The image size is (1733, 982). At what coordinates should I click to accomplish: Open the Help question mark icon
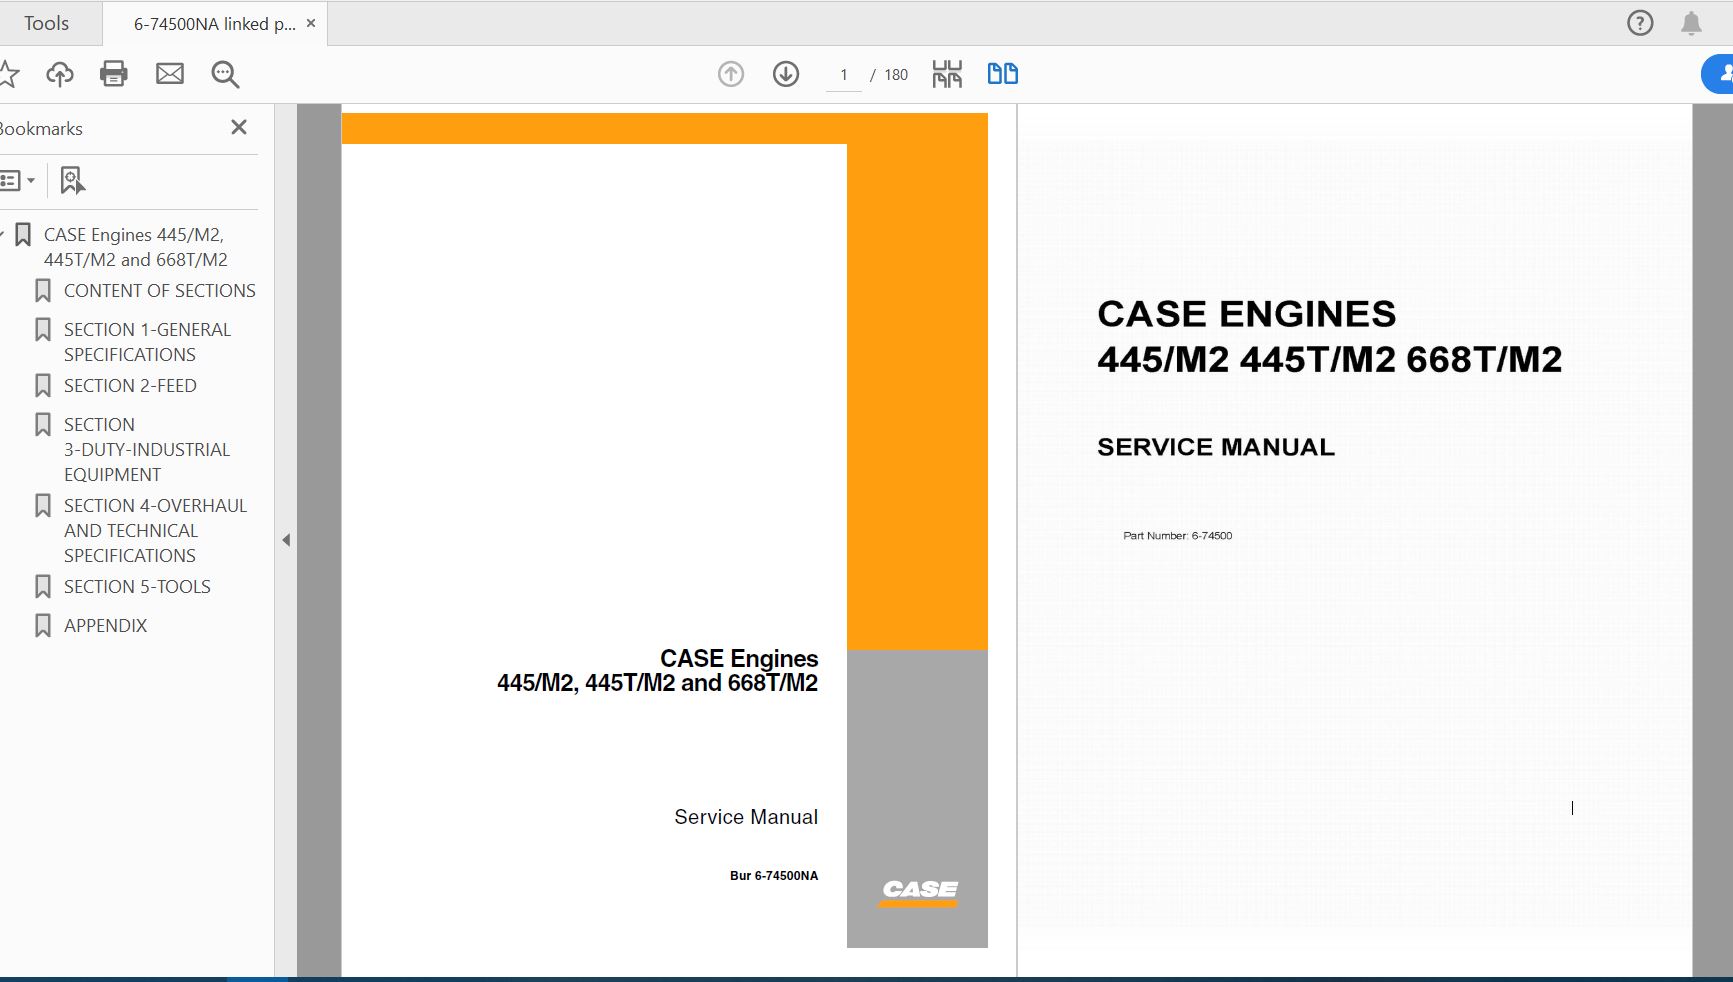click(x=1640, y=23)
